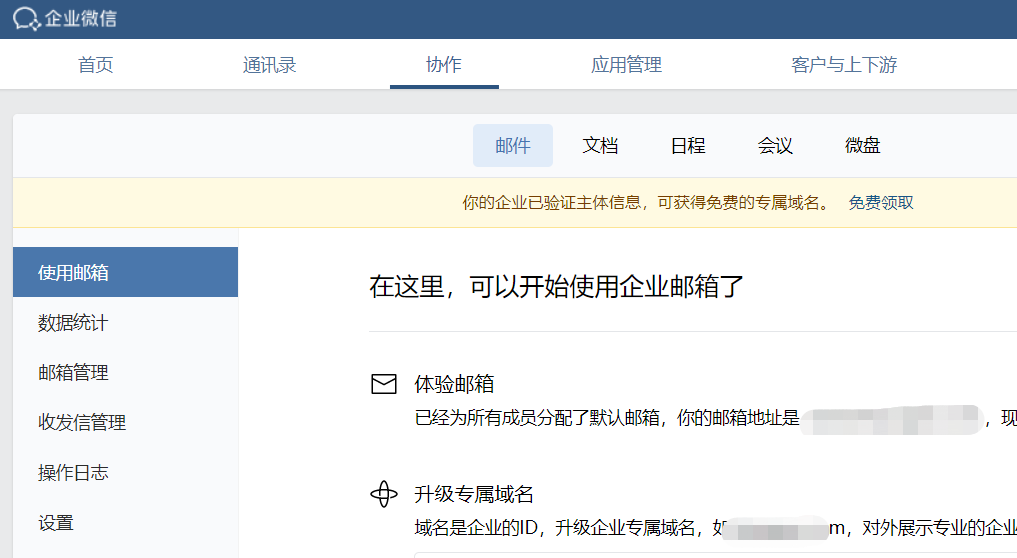Click the domain icon beside 升级专属域名
Image resolution: width=1017 pixels, height=558 pixels.
pyautogui.click(x=384, y=494)
